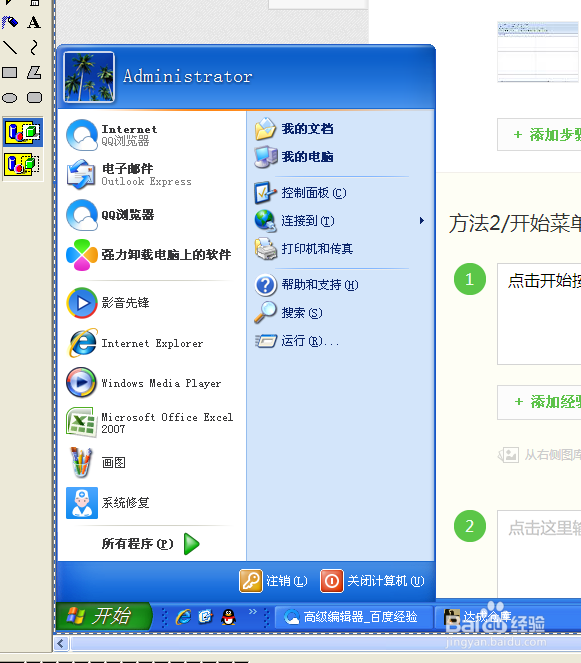
Task: Open 强力卸载电脑上的软件
Action: [x=151, y=255]
